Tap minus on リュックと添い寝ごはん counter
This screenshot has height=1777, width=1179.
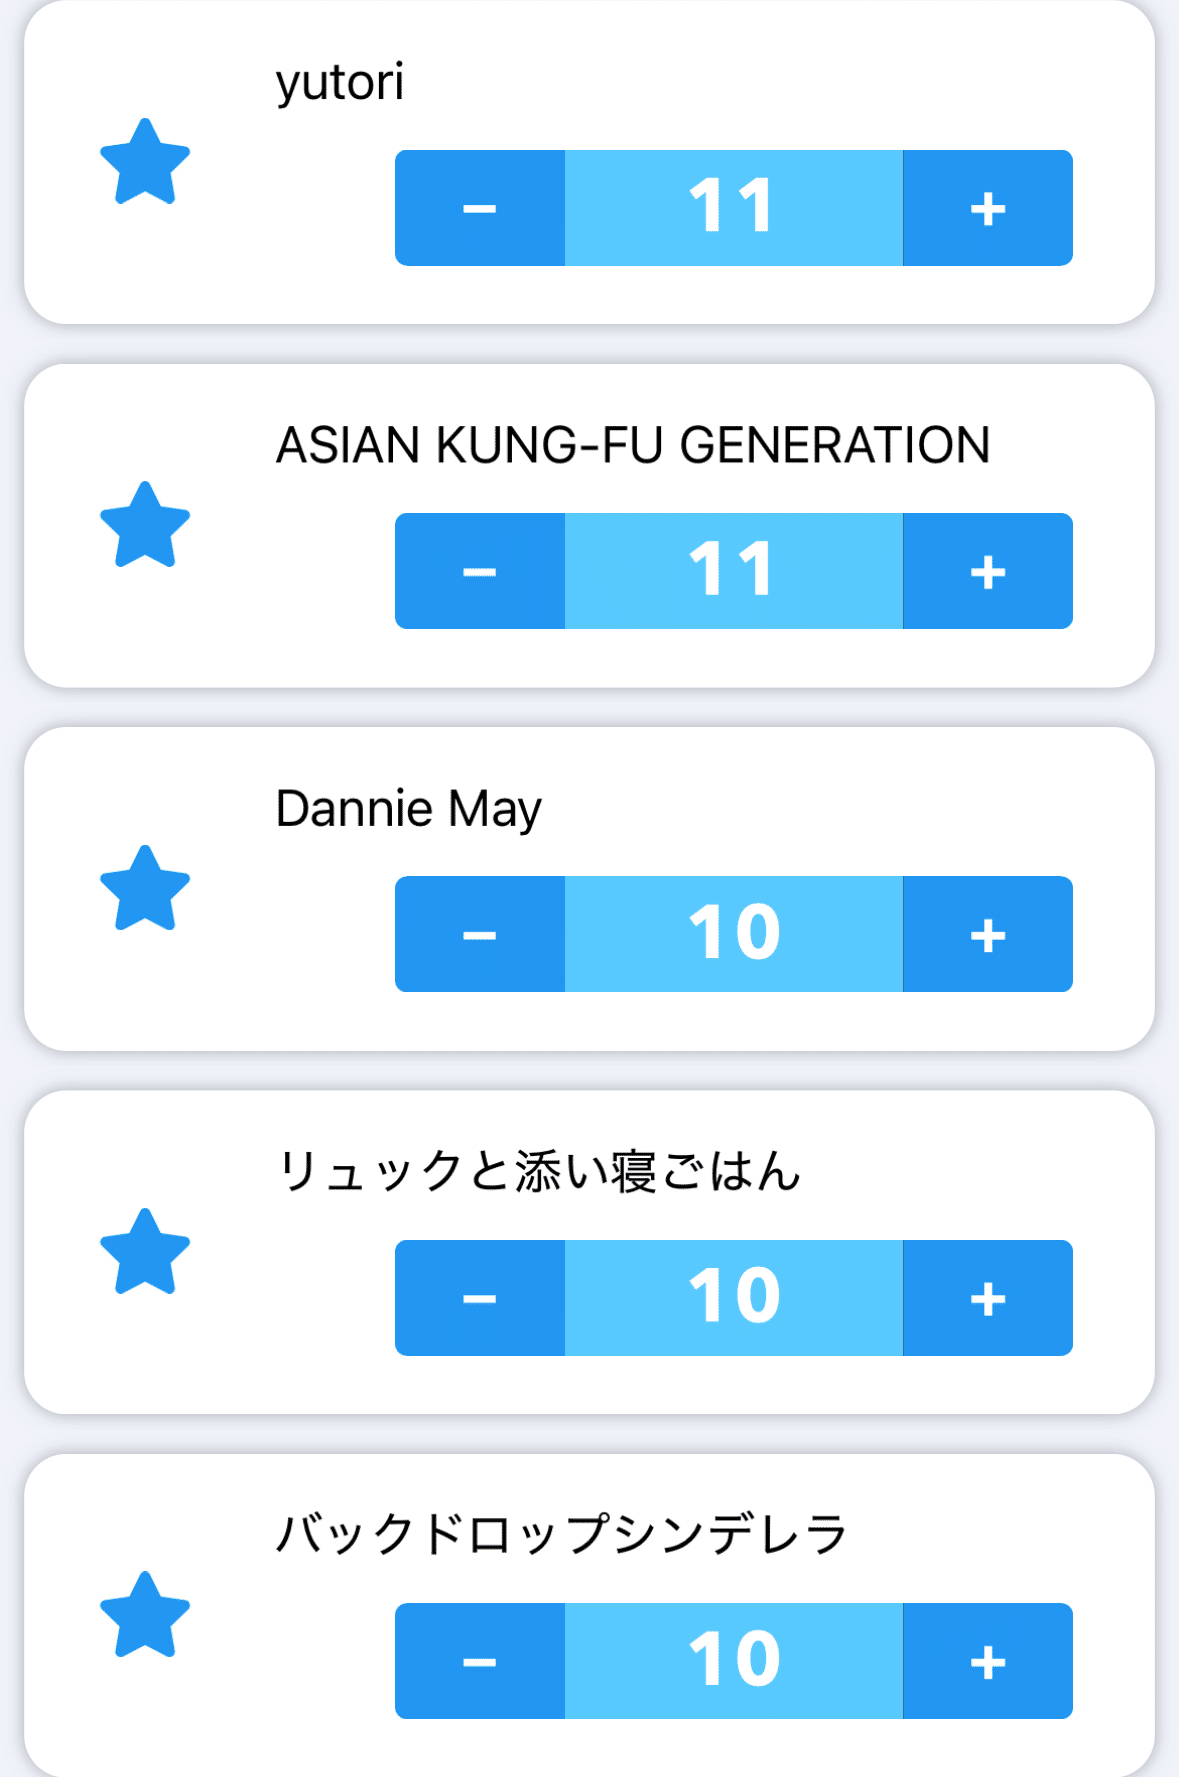point(480,1298)
